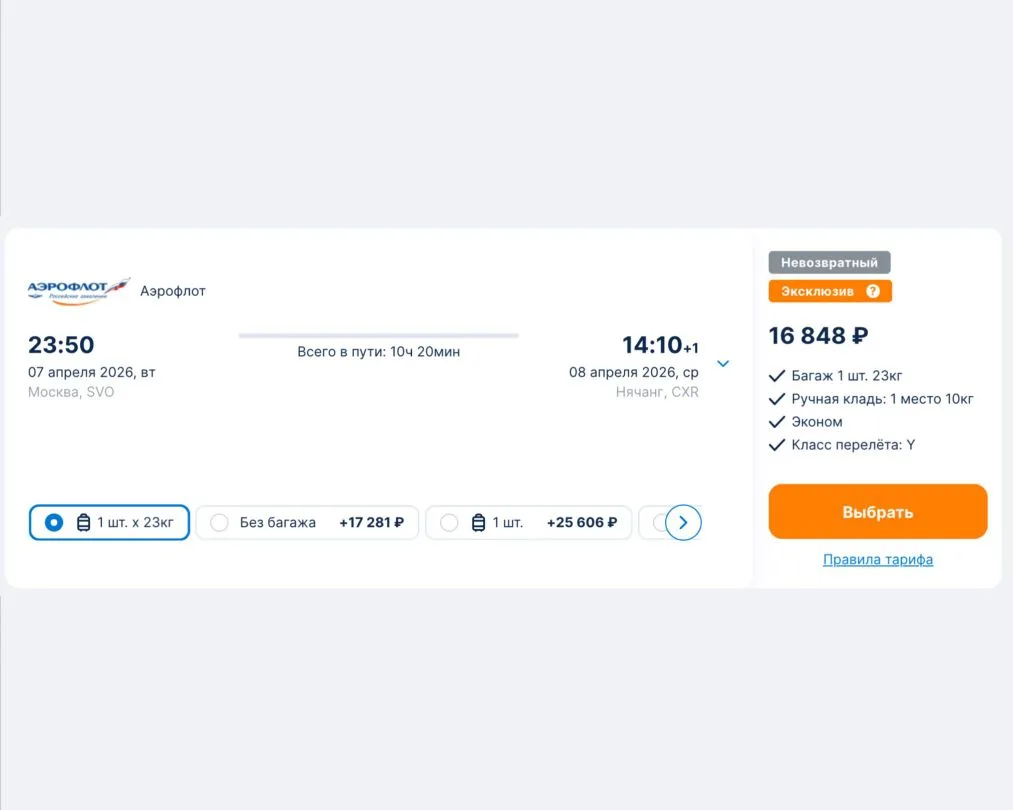1013x810 pixels.
Task: Click the luggage icon in the 23кг option
Action: coord(84,522)
